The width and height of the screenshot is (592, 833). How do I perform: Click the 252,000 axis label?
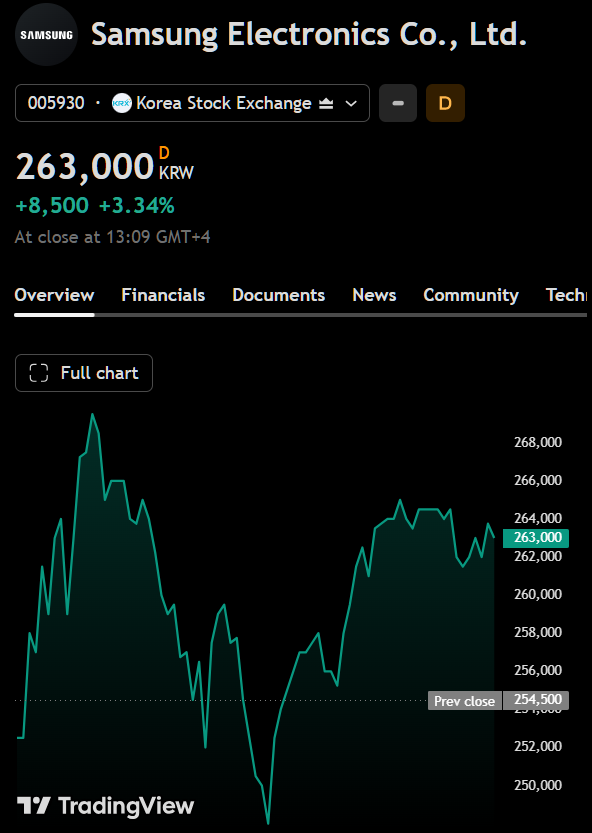[x=538, y=746]
